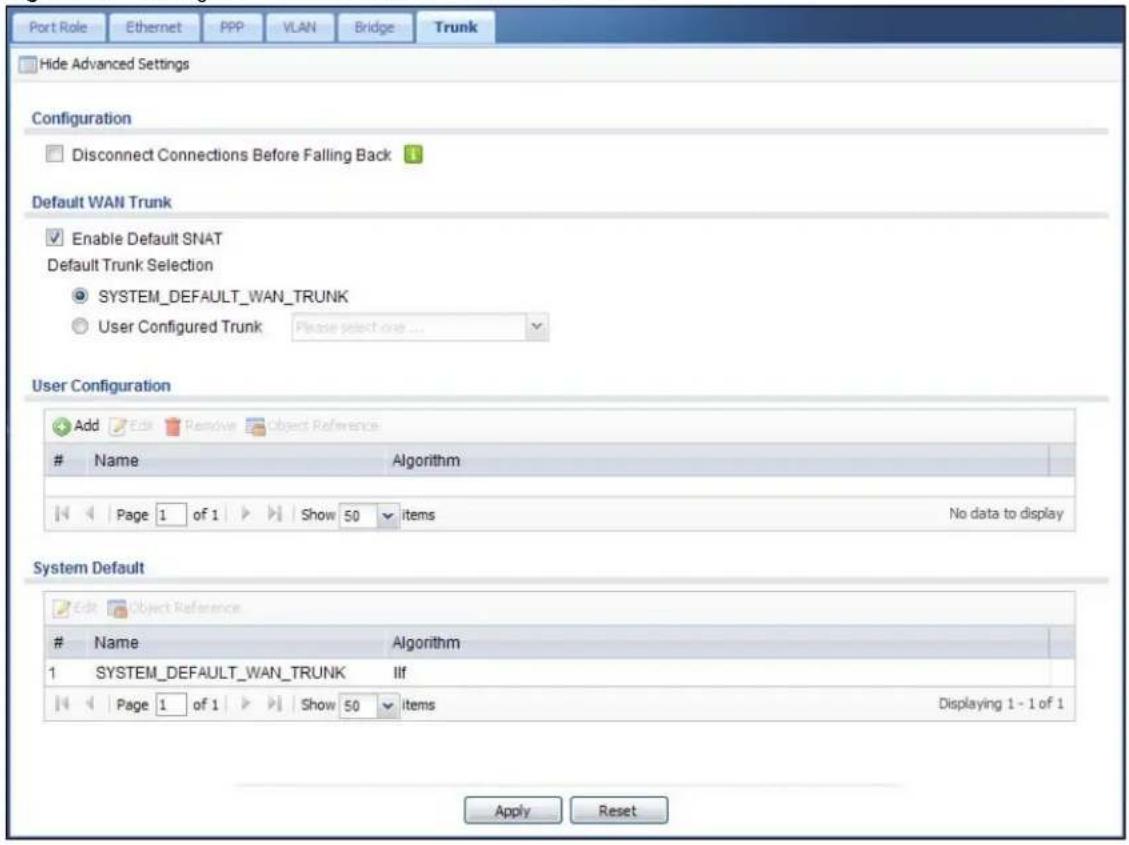Image resolution: width=1129 pixels, height=845 pixels.
Task: Open the PPP tab
Action: [231, 27]
